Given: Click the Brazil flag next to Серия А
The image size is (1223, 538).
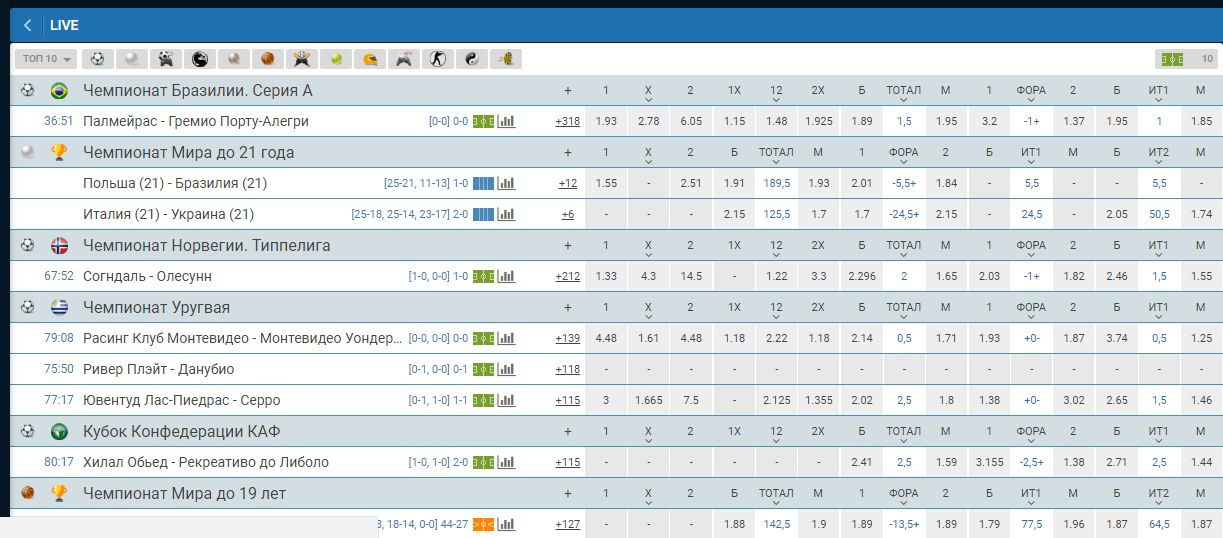Looking at the screenshot, I should pos(59,91).
